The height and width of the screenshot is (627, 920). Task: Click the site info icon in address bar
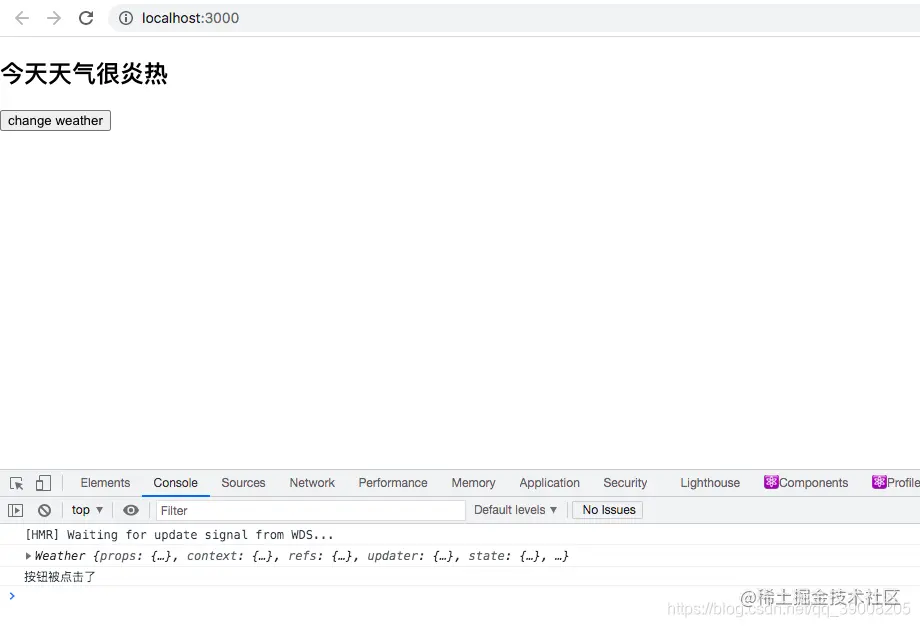126,18
